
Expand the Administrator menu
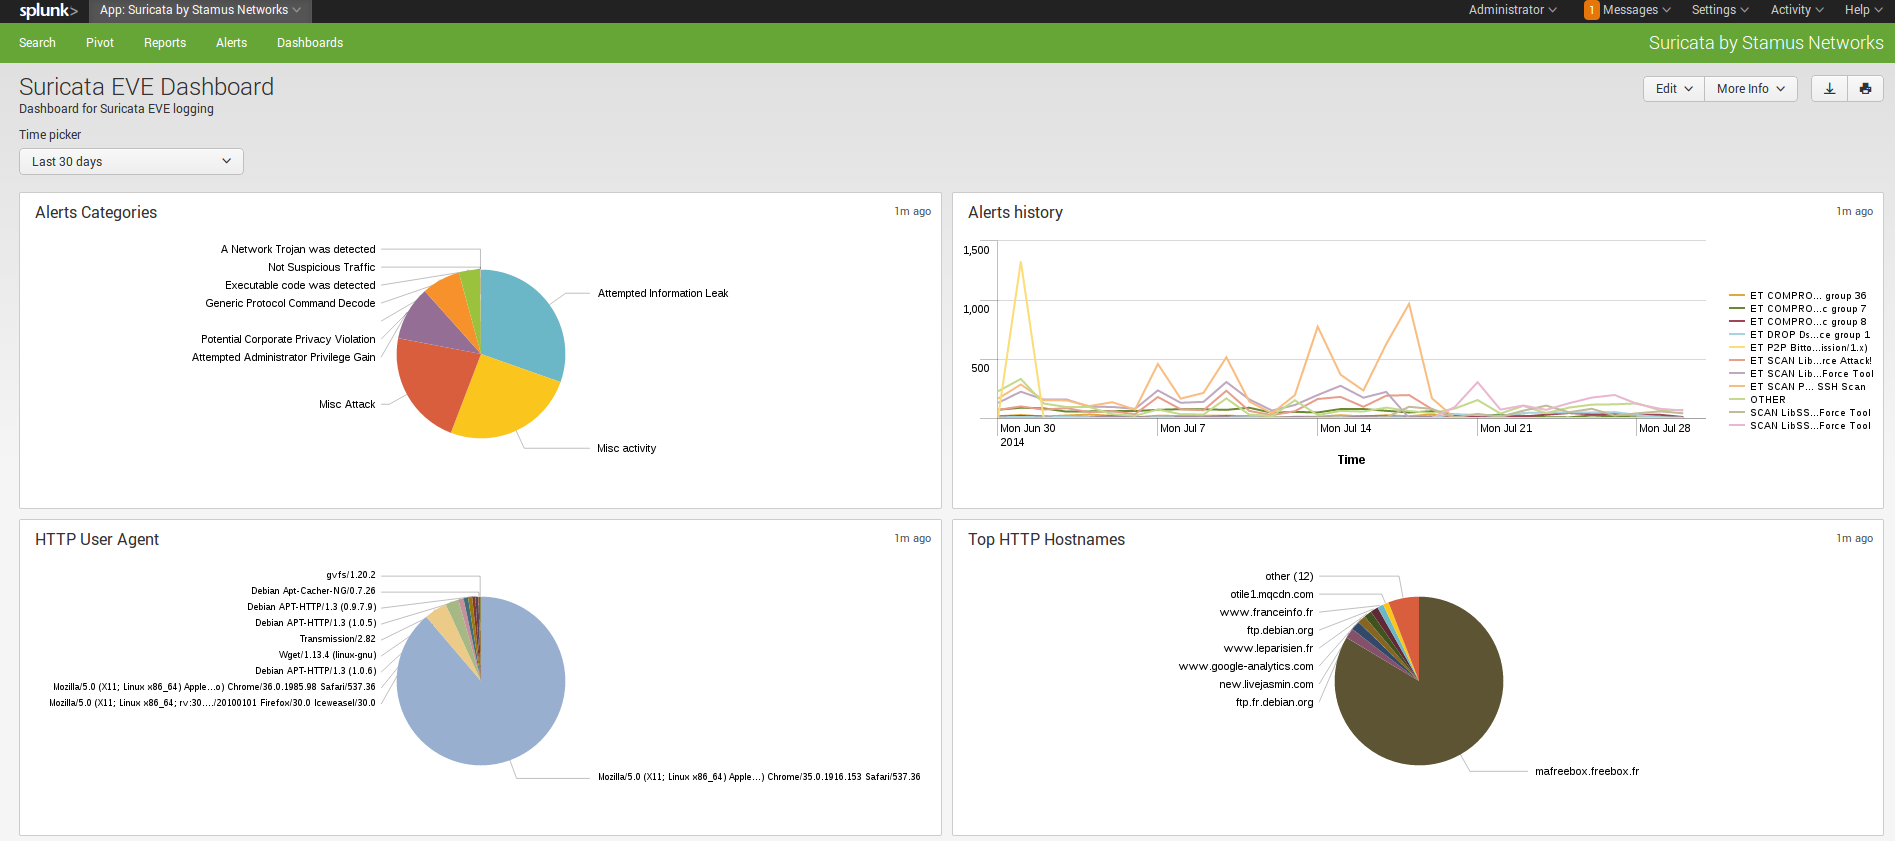point(1512,10)
